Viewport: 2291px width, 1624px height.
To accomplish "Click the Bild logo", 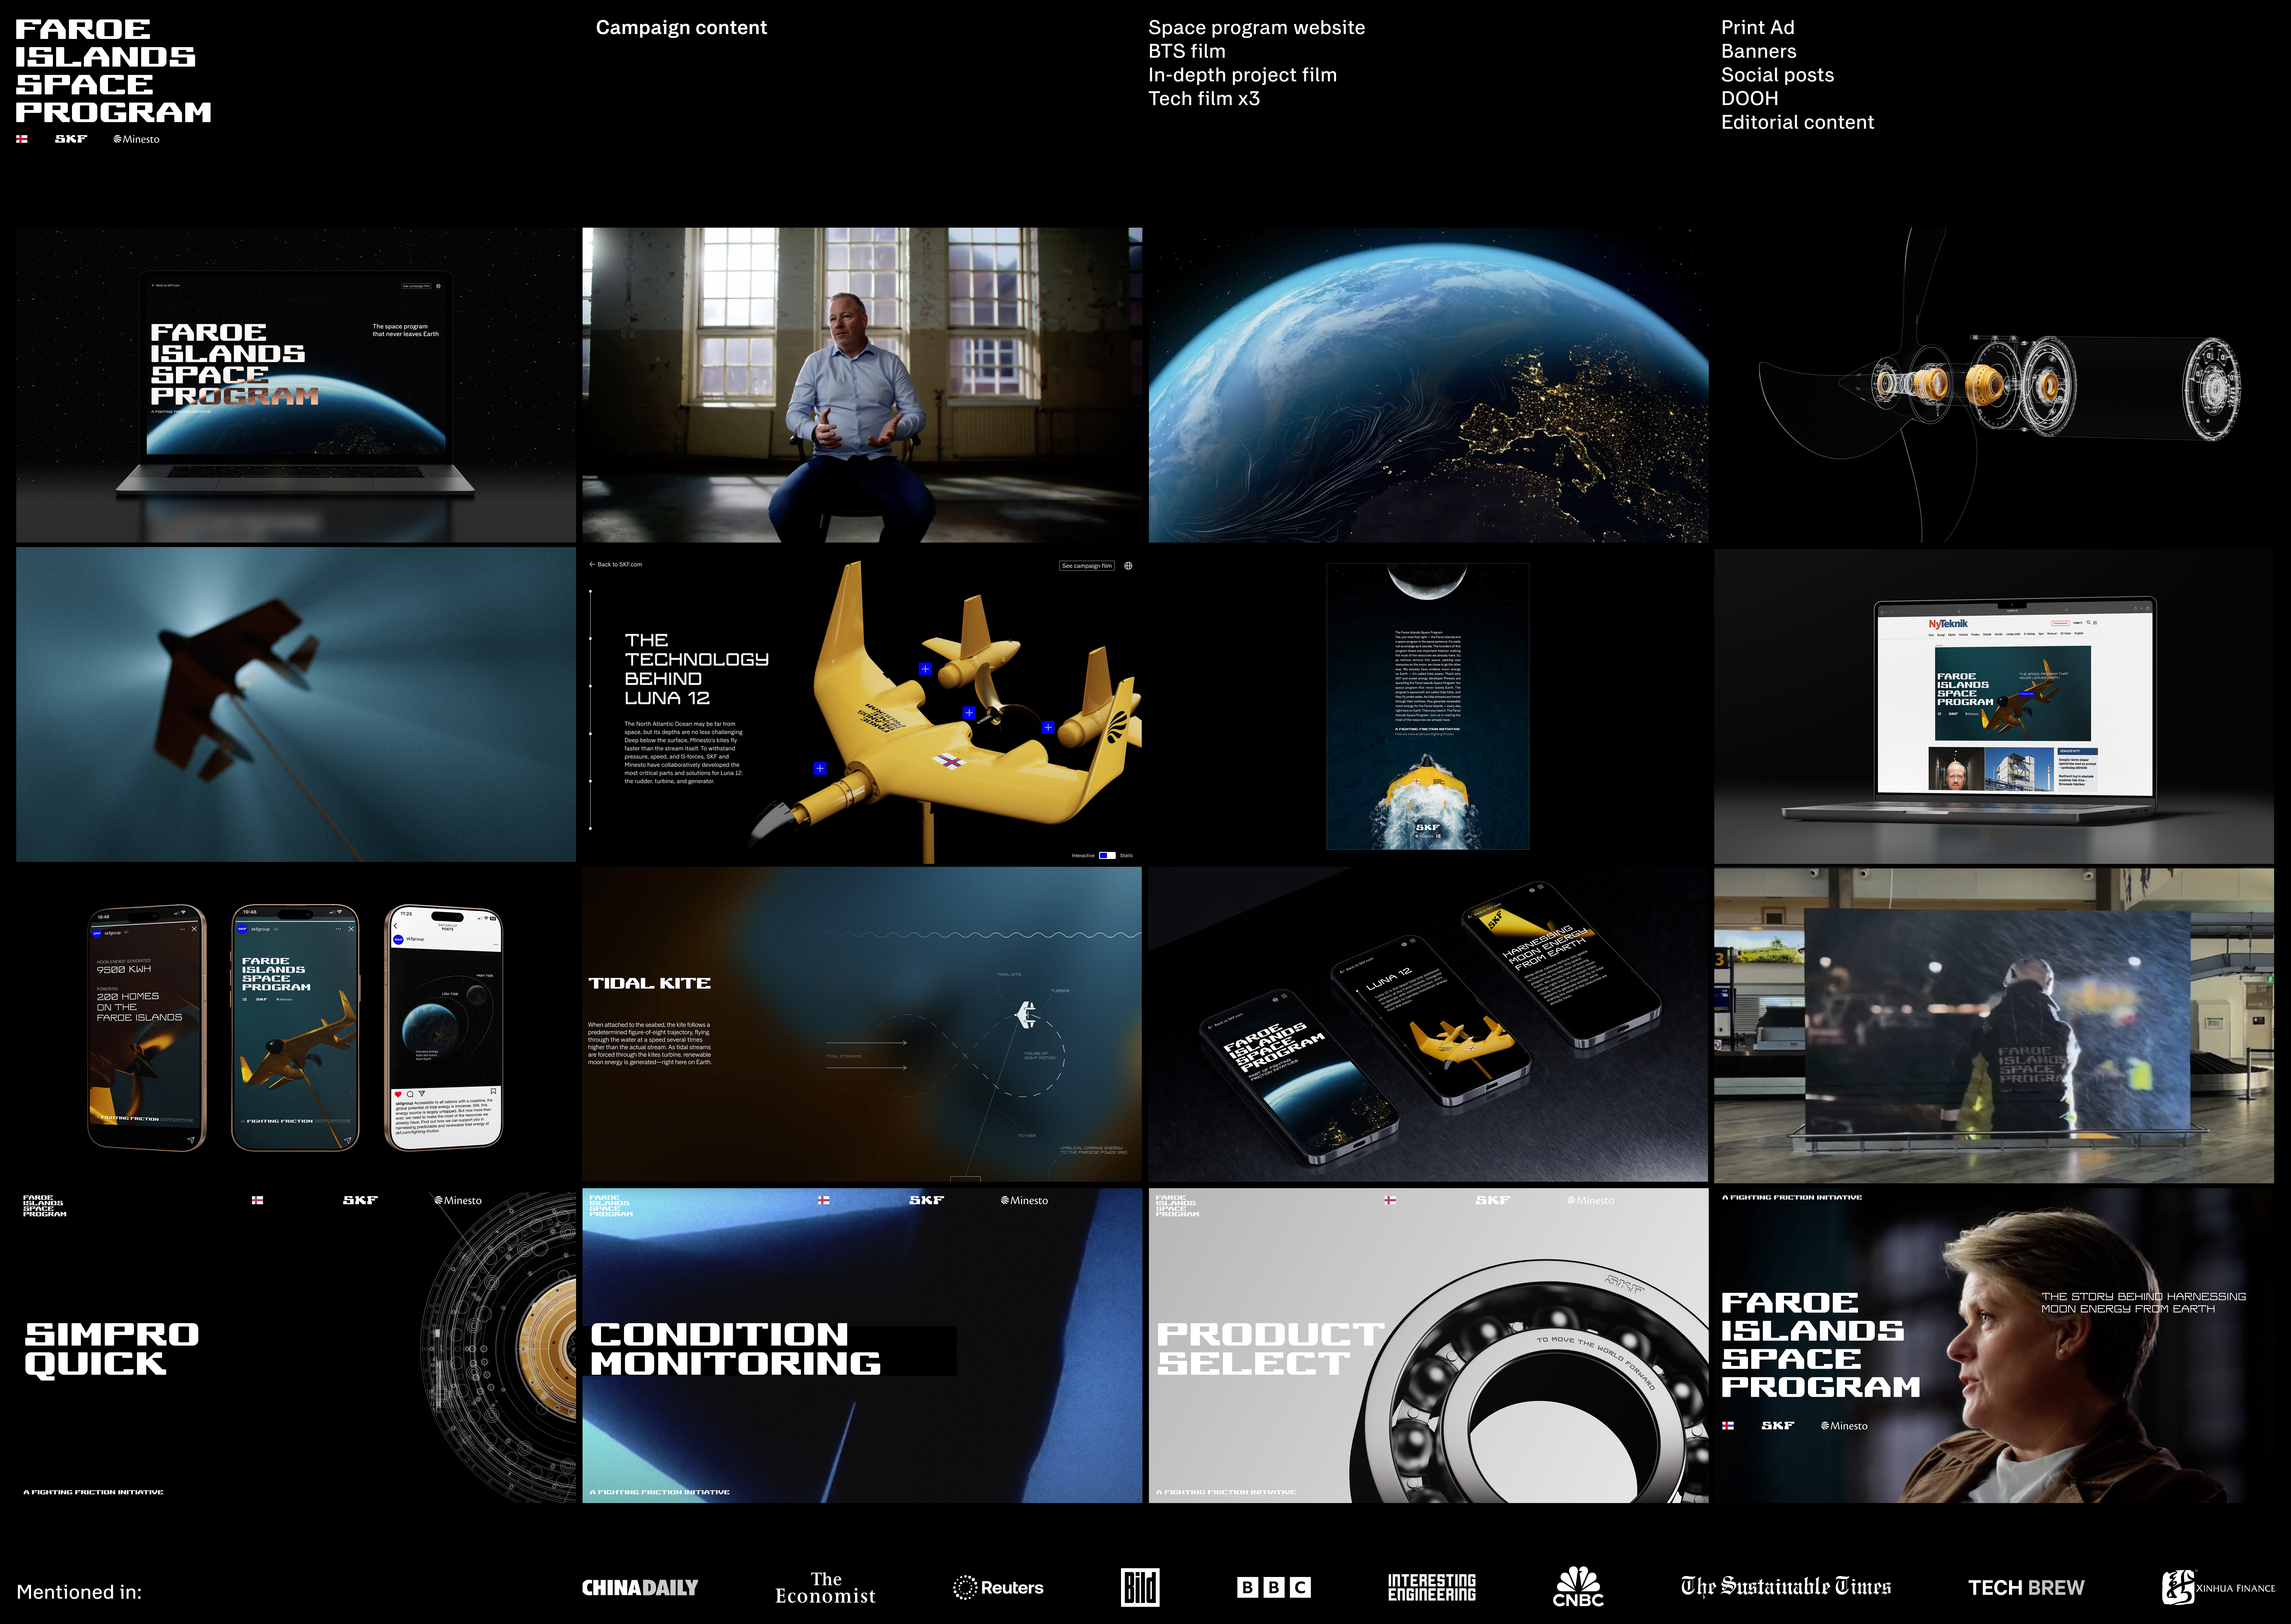I will click(1140, 1587).
